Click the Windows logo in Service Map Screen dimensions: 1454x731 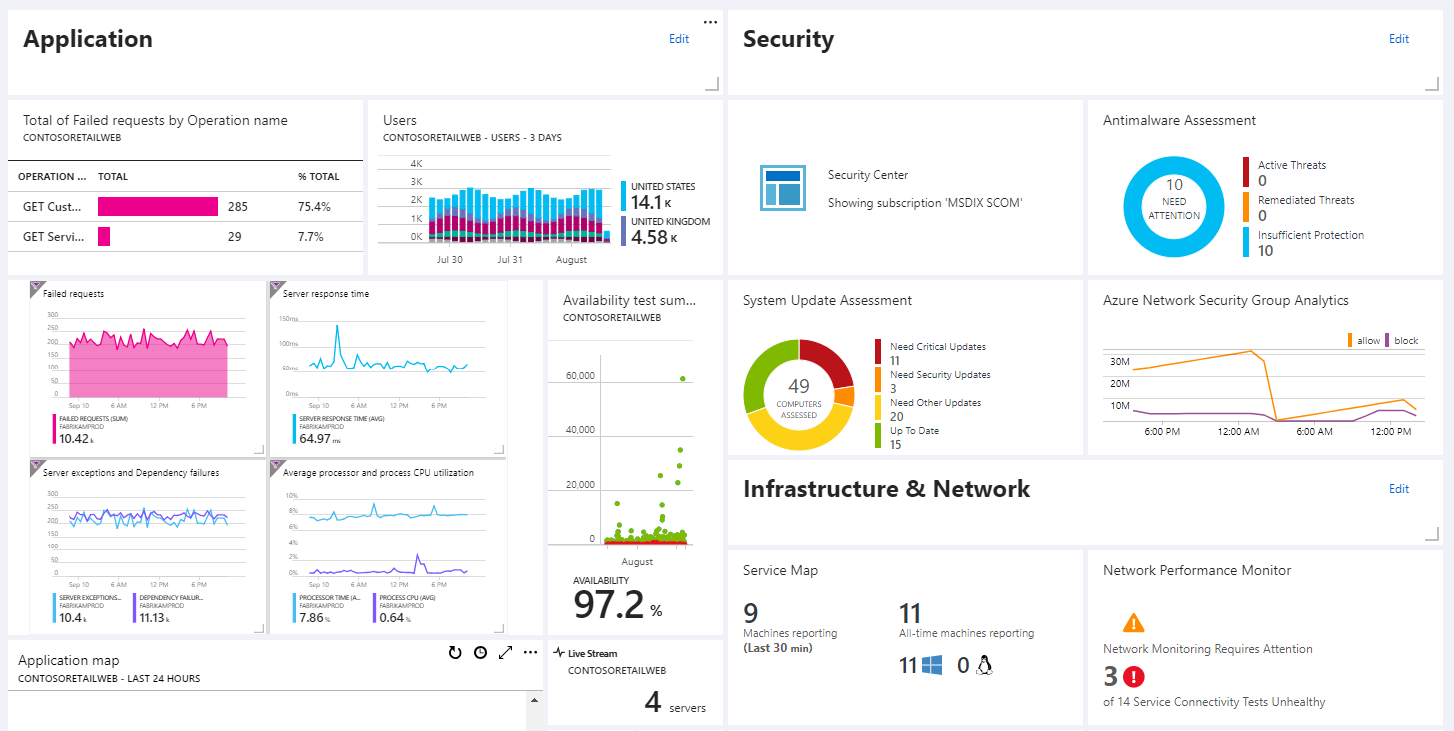pos(932,665)
